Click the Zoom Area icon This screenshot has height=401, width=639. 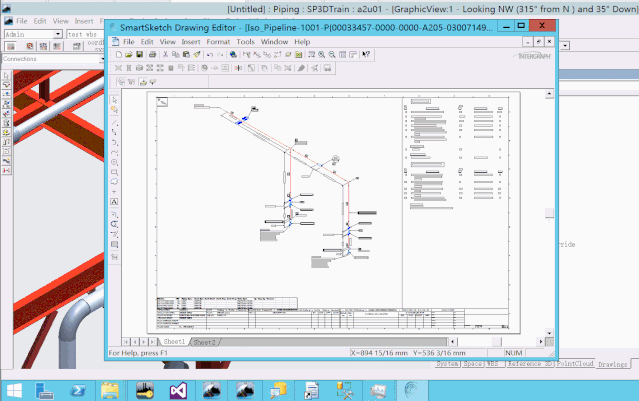(312, 55)
